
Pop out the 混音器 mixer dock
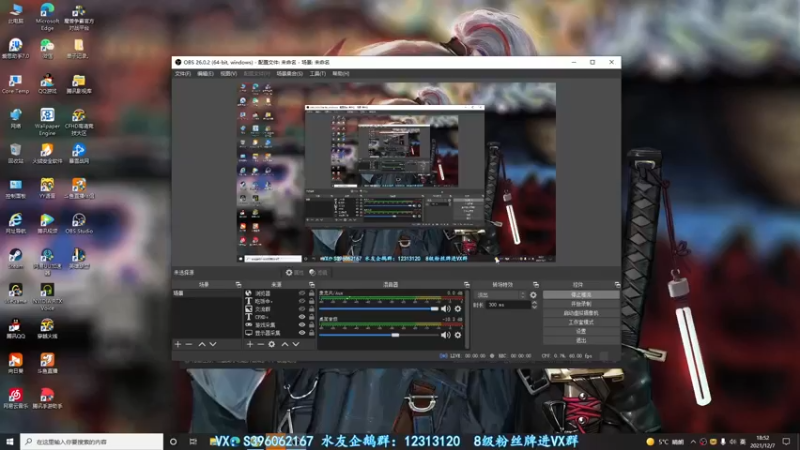coord(466,285)
